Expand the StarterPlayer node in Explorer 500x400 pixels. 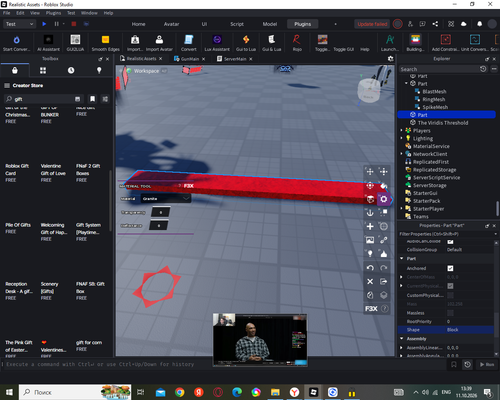(x=401, y=209)
